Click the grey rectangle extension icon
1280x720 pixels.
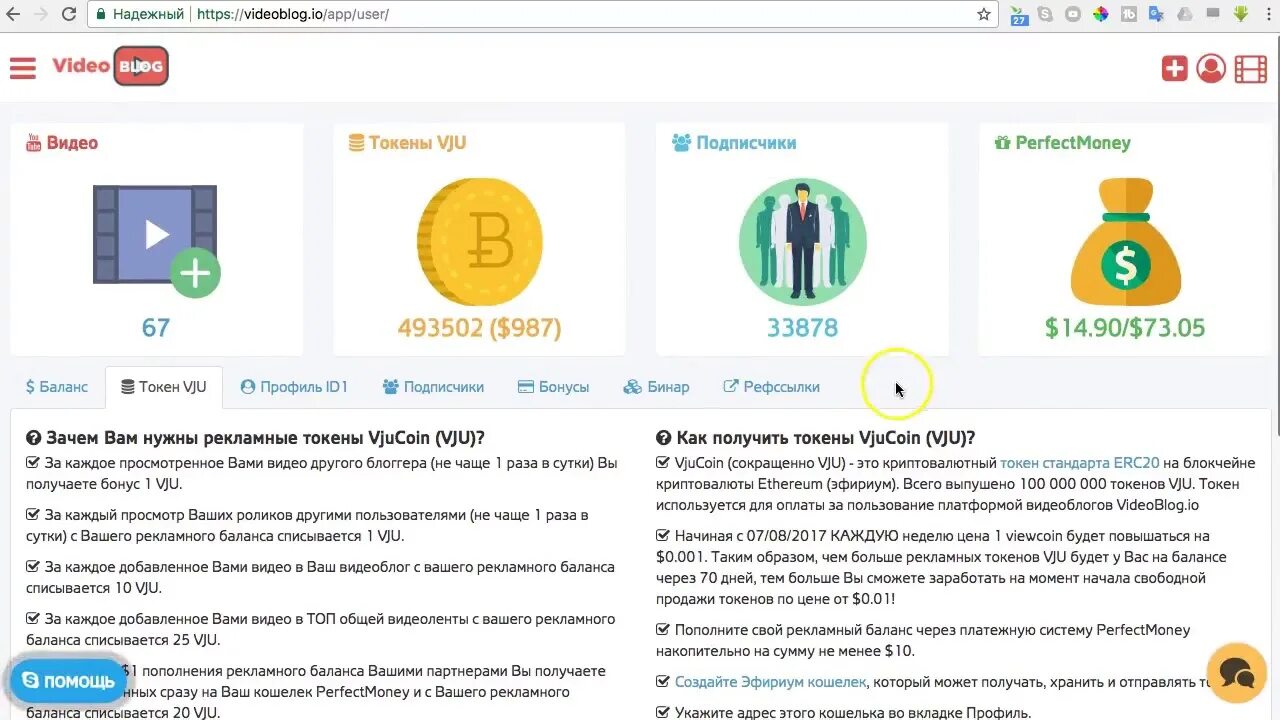(x=1212, y=14)
